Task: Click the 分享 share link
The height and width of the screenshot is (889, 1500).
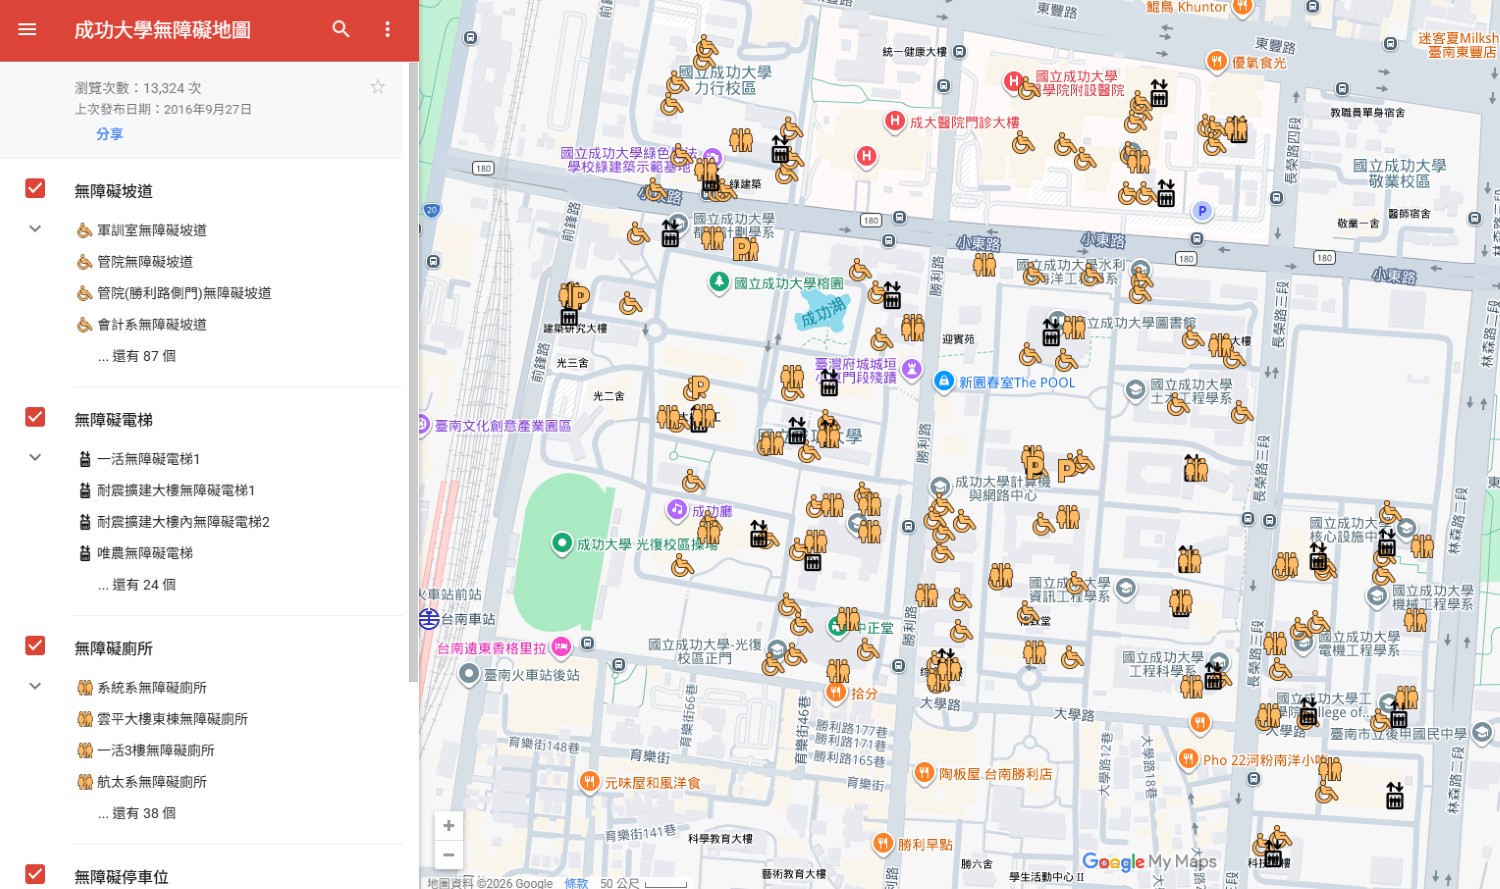Action: (109, 134)
